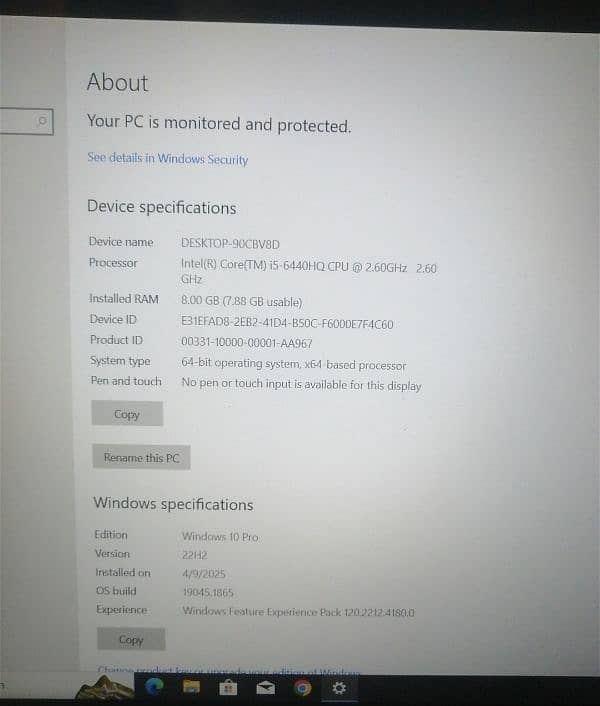Viewport: 600px width, 706px height.
Task: Click the About page heading
Action: point(117,82)
